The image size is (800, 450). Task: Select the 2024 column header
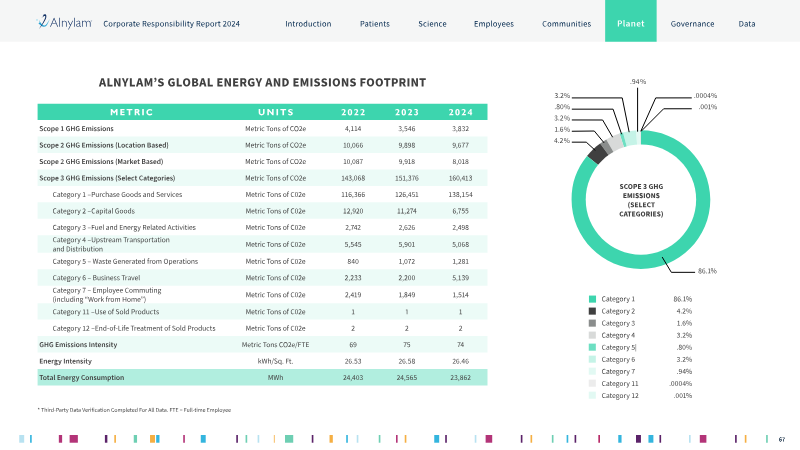(460, 112)
